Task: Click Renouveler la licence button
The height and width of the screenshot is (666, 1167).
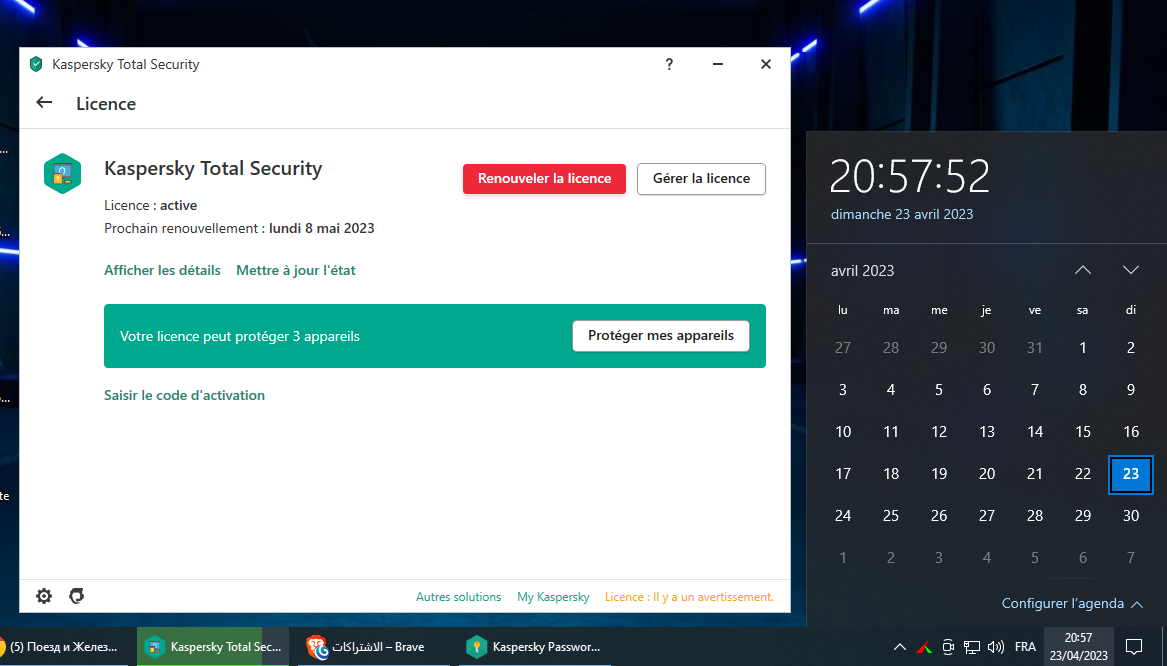Action: point(544,179)
